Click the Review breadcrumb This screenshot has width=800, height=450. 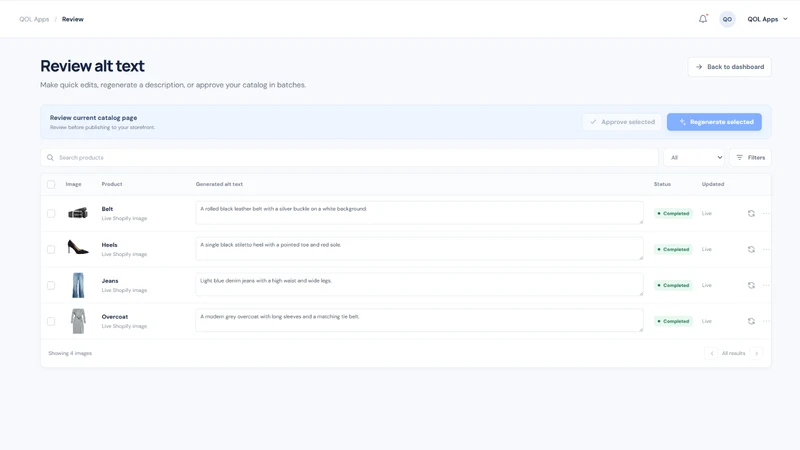[72, 19]
